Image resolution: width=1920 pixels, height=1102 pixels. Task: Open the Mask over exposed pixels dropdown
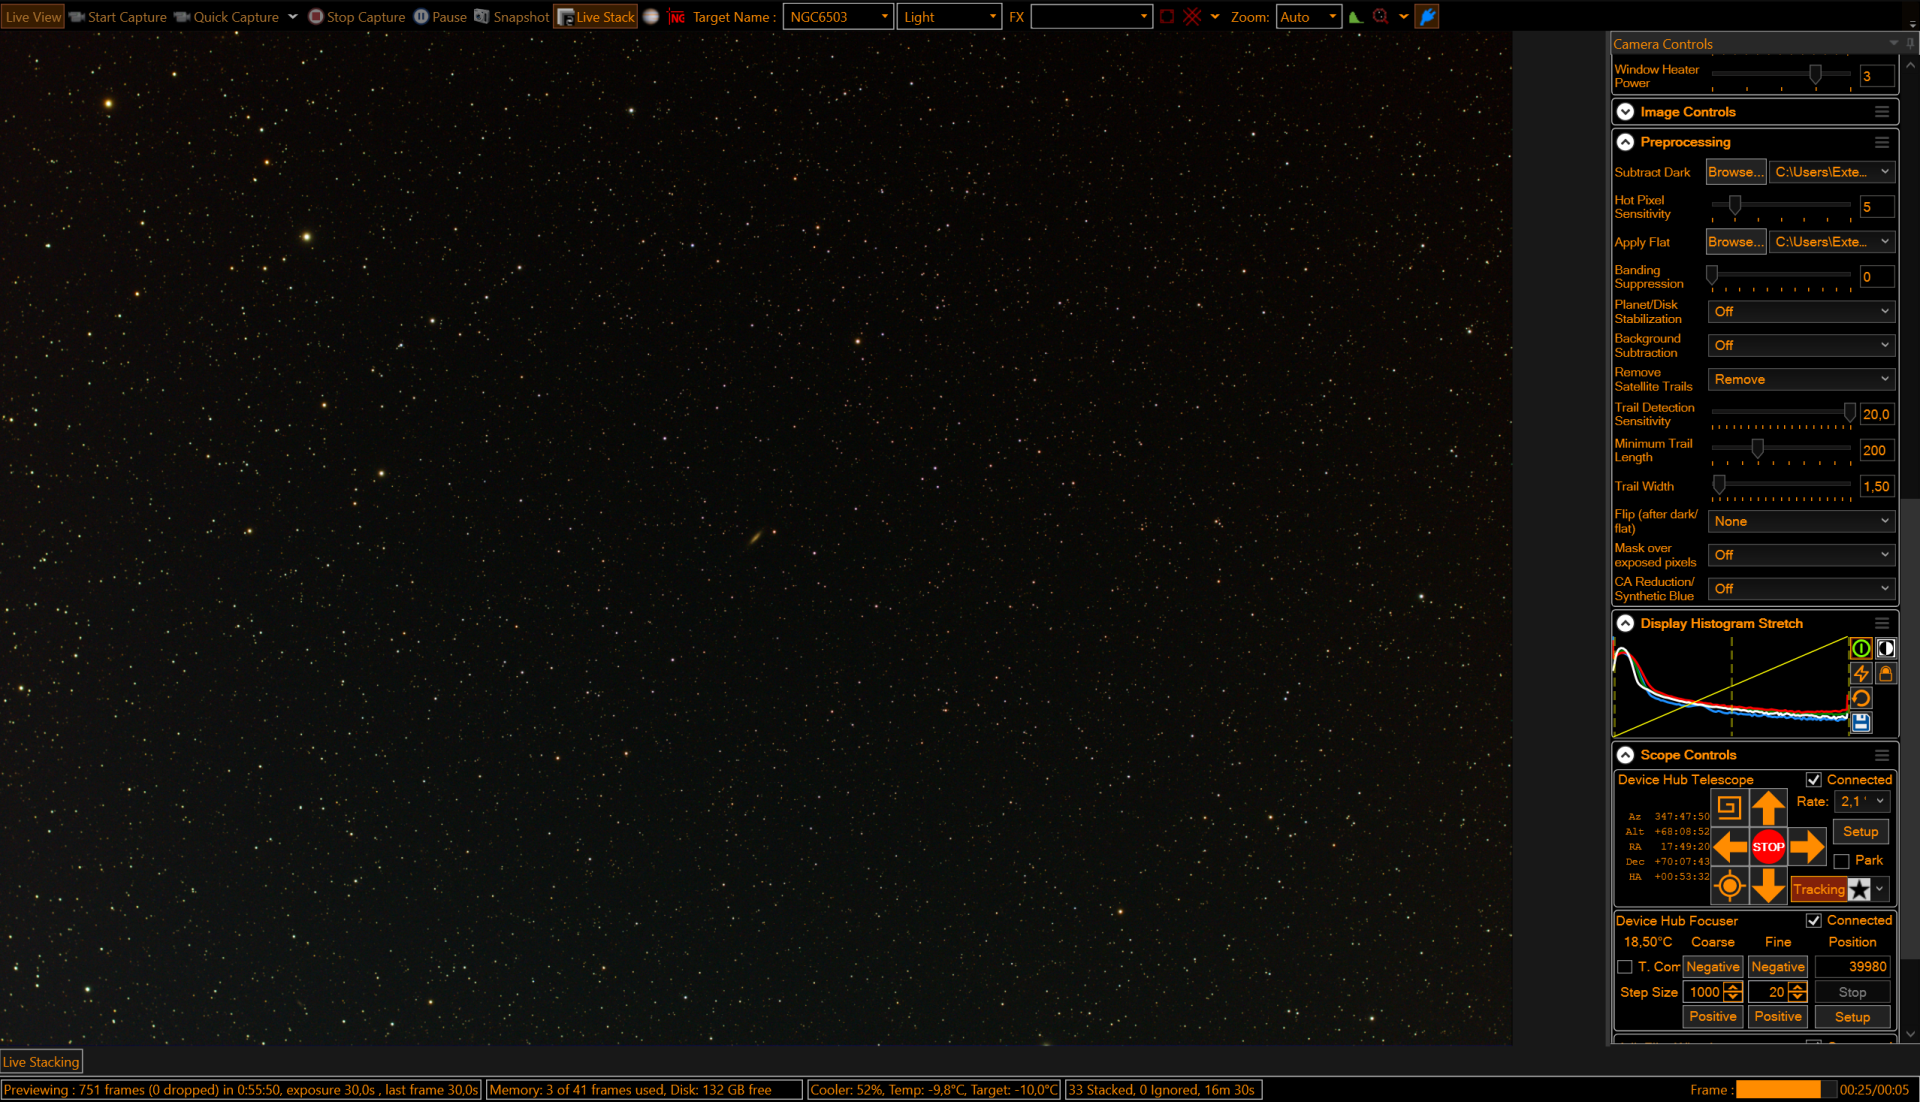click(x=1801, y=555)
